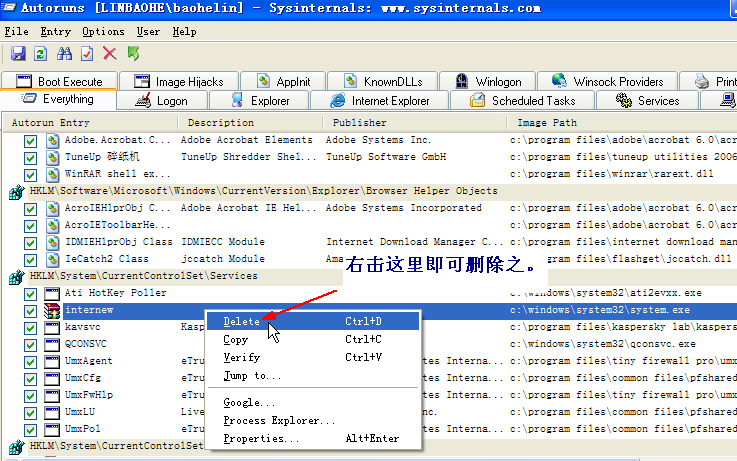Screen dimensions: 737x461
Task: Click the red X Delete toolbar icon
Action: tap(110, 54)
